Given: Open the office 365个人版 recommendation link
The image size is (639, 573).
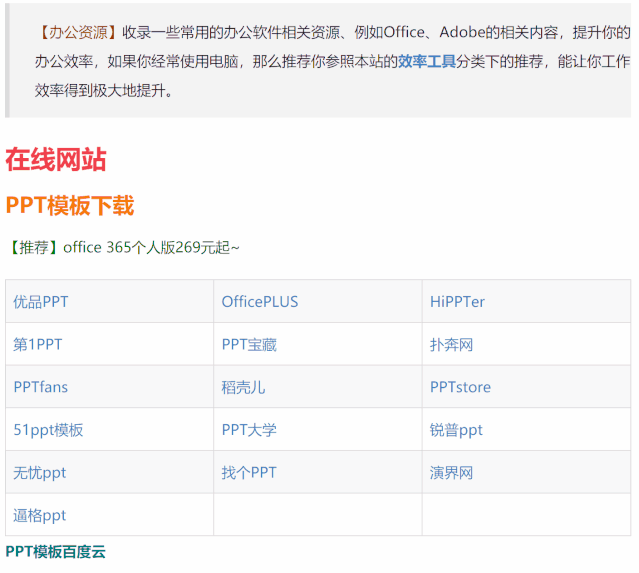Looking at the screenshot, I should tap(123, 247).
